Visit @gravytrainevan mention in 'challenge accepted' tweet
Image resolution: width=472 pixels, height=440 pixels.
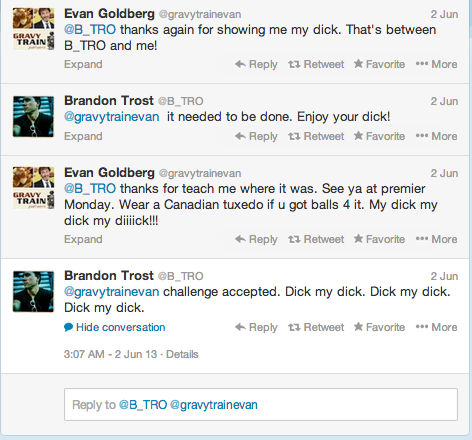[111, 292]
